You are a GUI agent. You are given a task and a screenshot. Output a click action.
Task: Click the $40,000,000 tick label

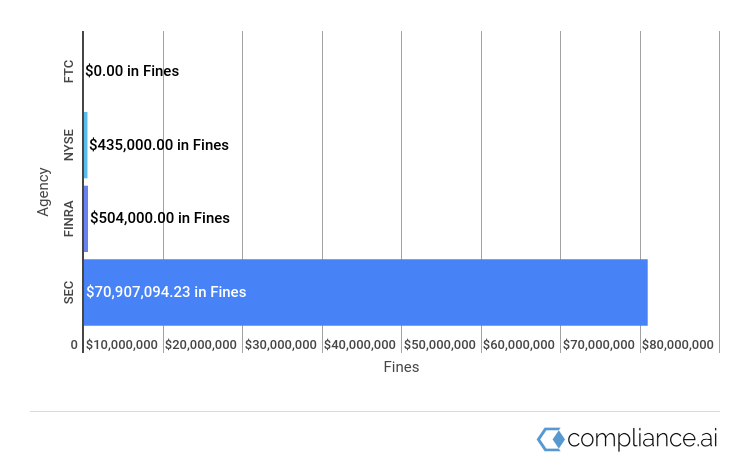360,345
